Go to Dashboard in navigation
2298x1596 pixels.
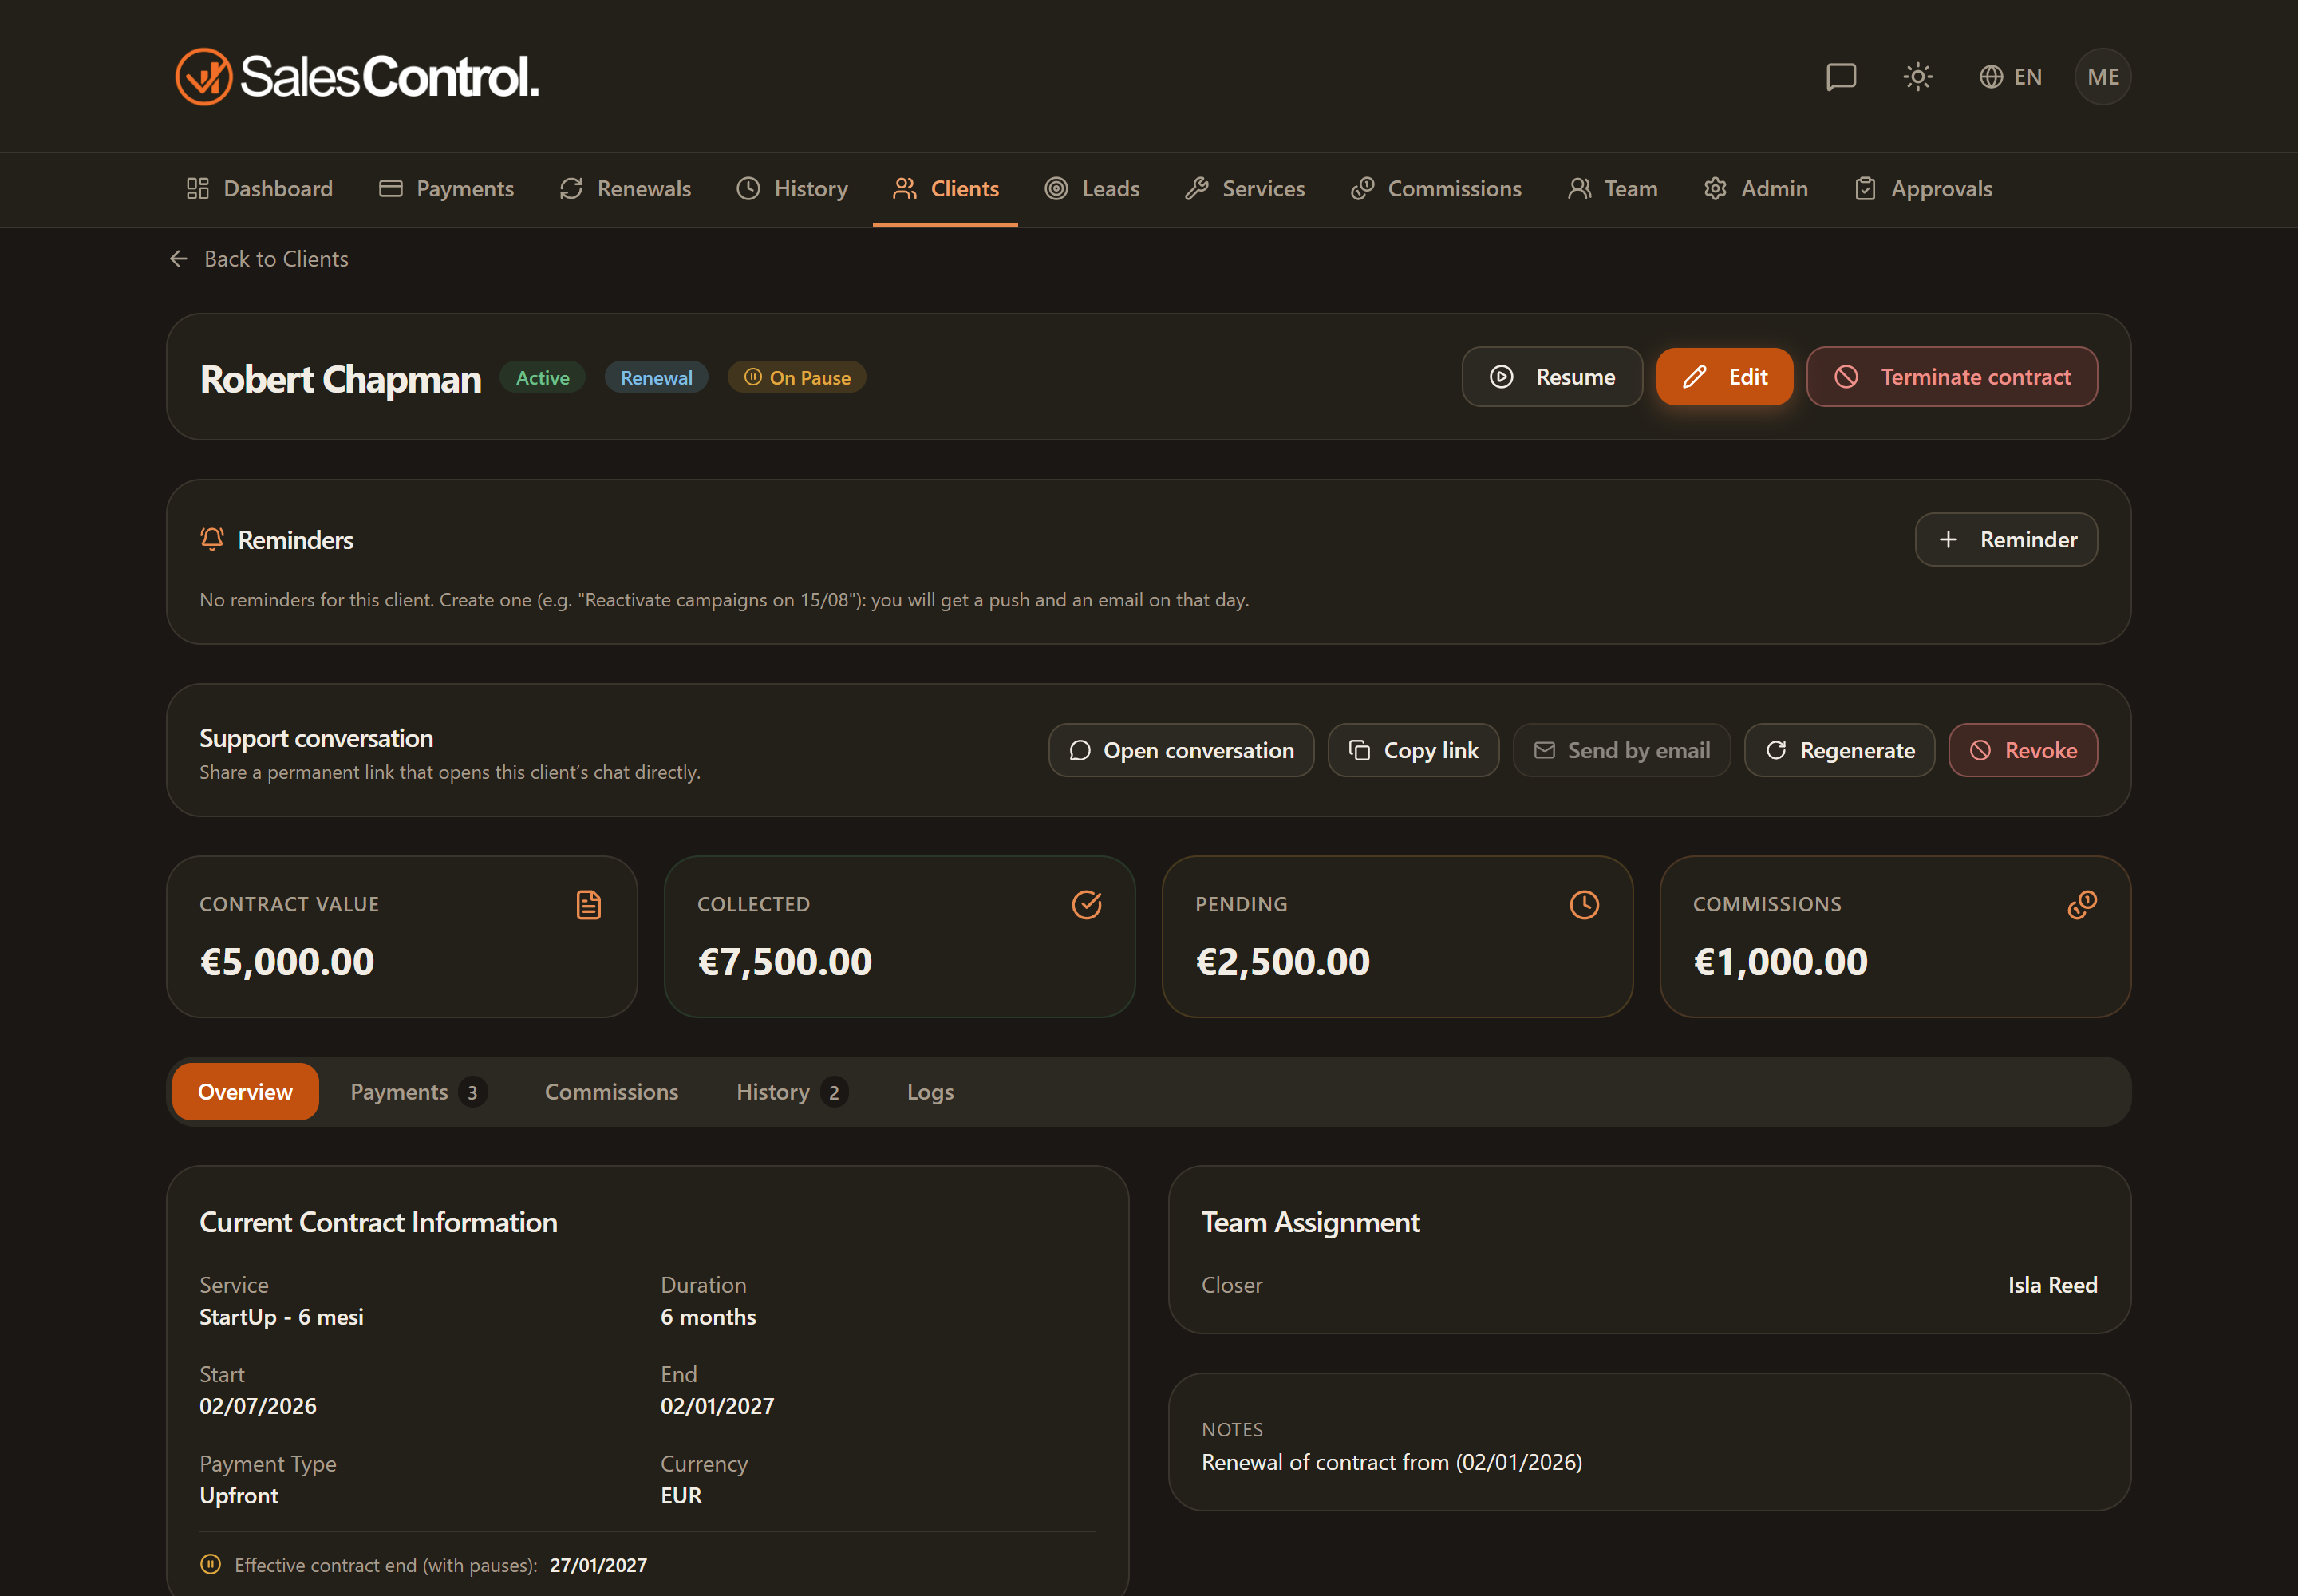259,189
